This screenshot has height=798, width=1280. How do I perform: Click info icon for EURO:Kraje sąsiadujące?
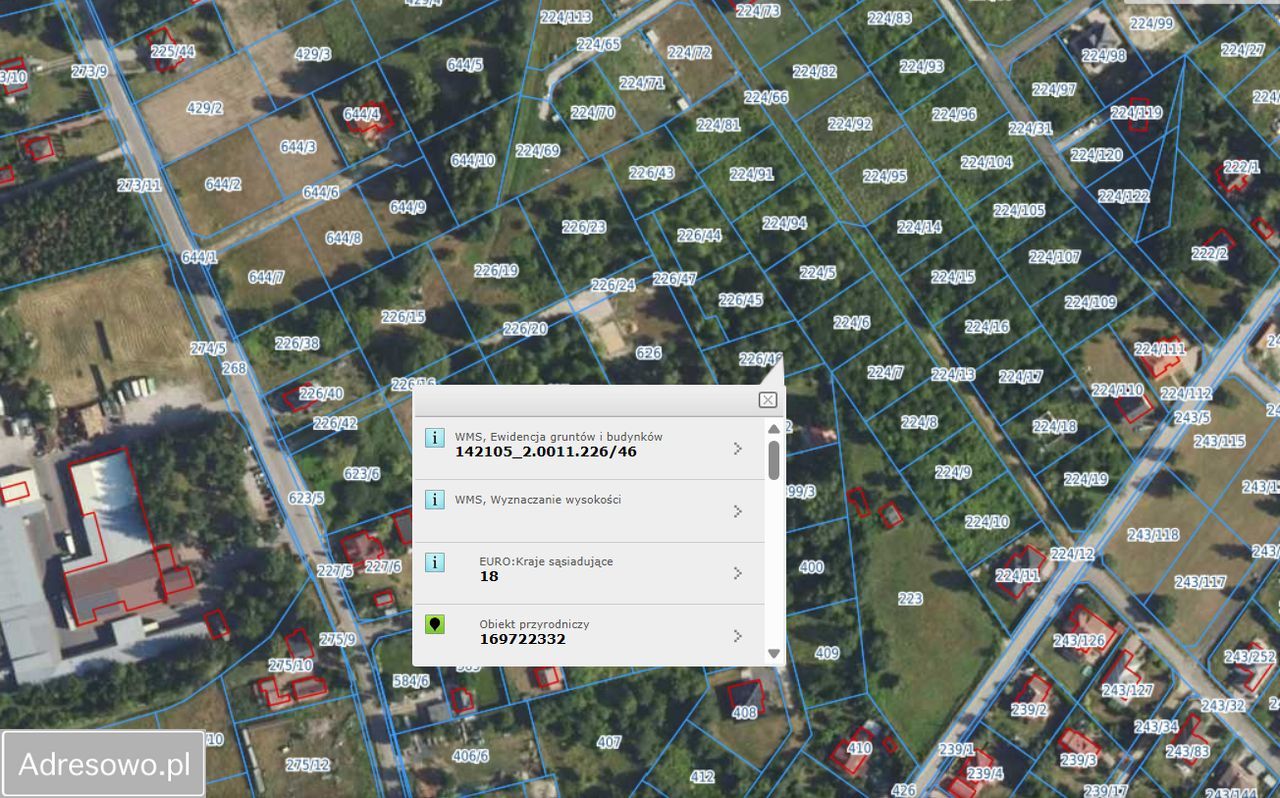pos(435,562)
